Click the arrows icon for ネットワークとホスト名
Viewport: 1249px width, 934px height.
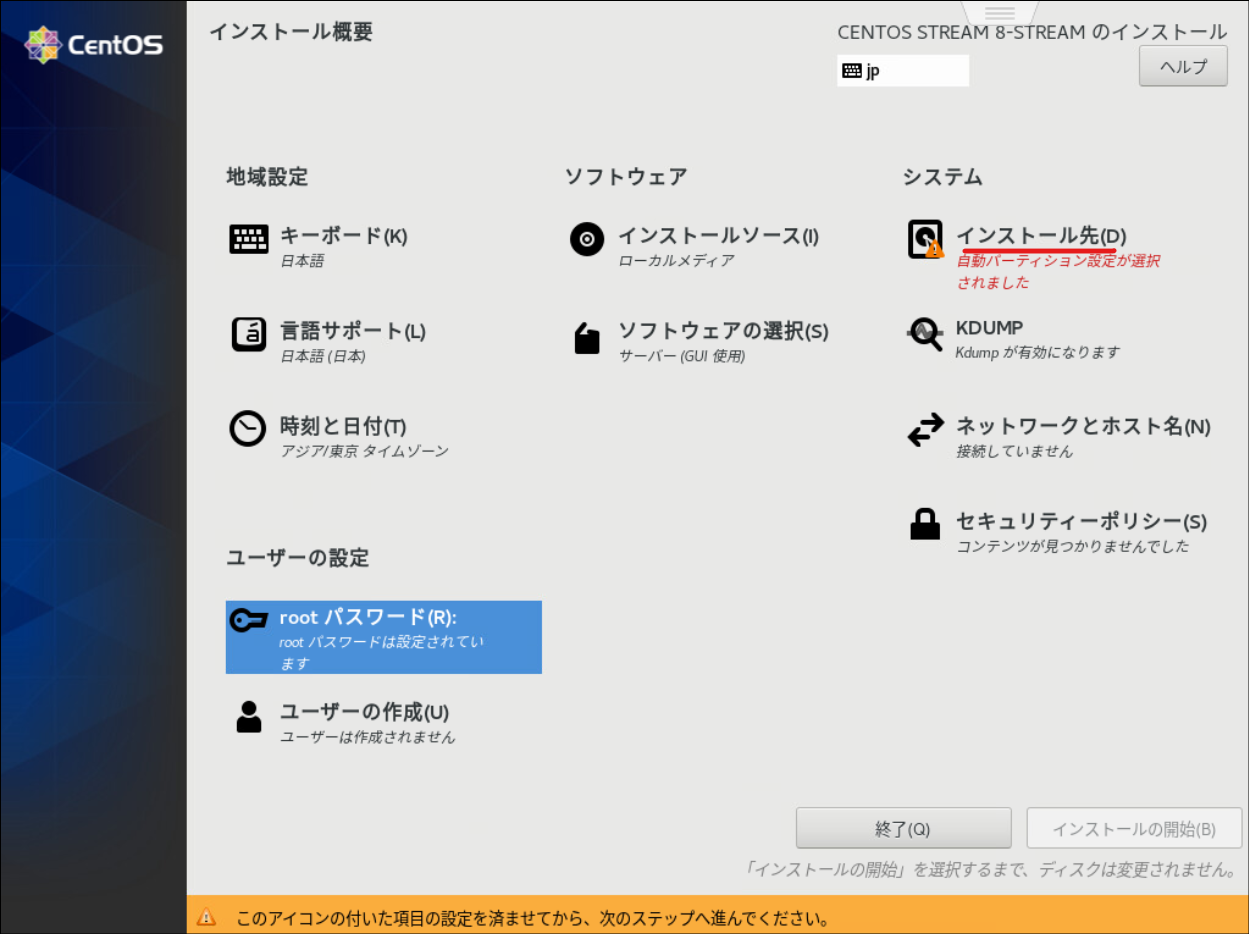coord(925,430)
